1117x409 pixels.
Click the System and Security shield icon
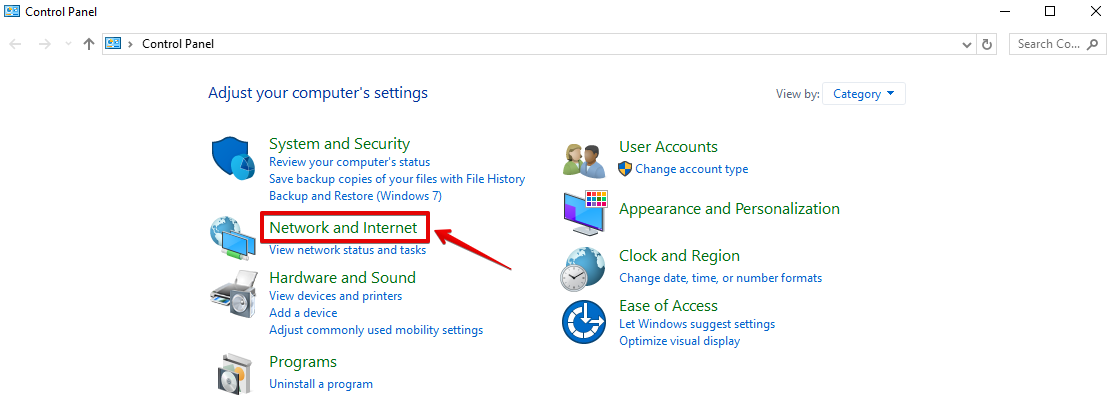pyautogui.click(x=235, y=160)
